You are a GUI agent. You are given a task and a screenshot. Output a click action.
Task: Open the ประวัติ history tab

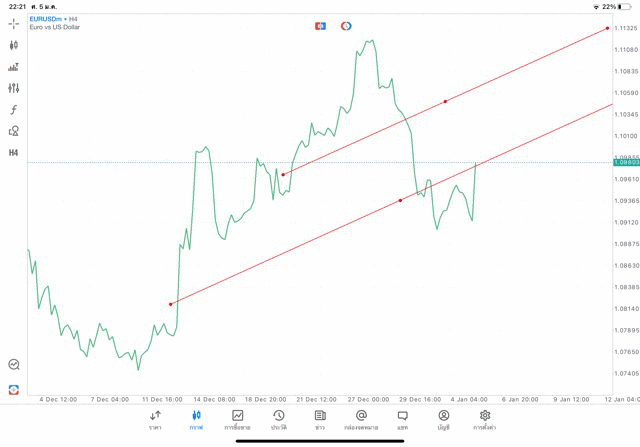pyautogui.click(x=279, y=419)
